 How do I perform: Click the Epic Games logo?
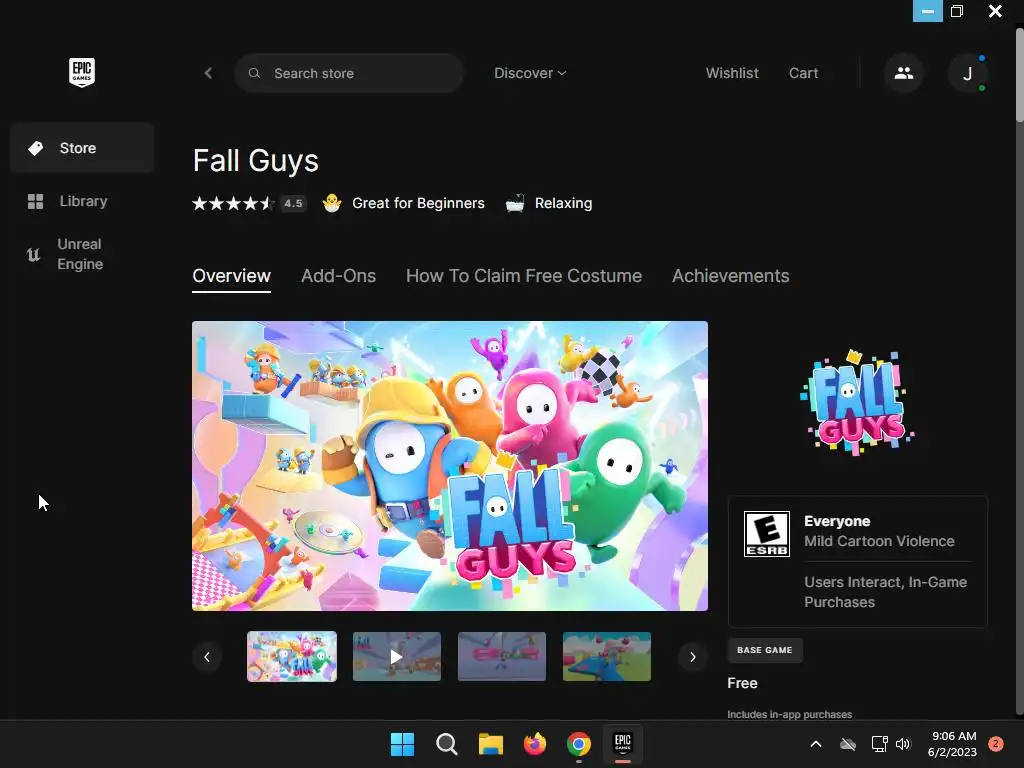point(82,72)
